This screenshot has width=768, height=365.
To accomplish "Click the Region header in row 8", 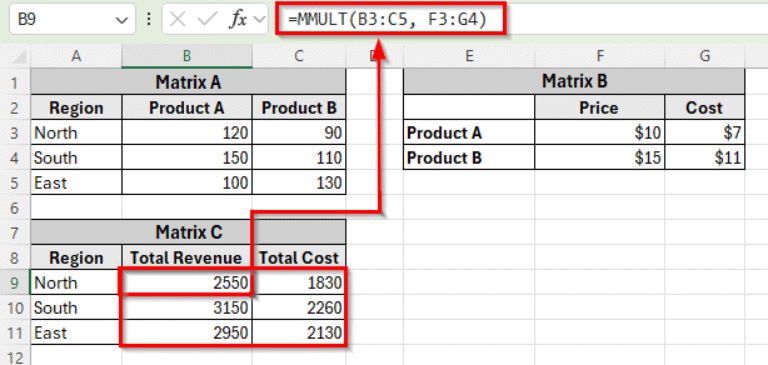I will point(76,258).
